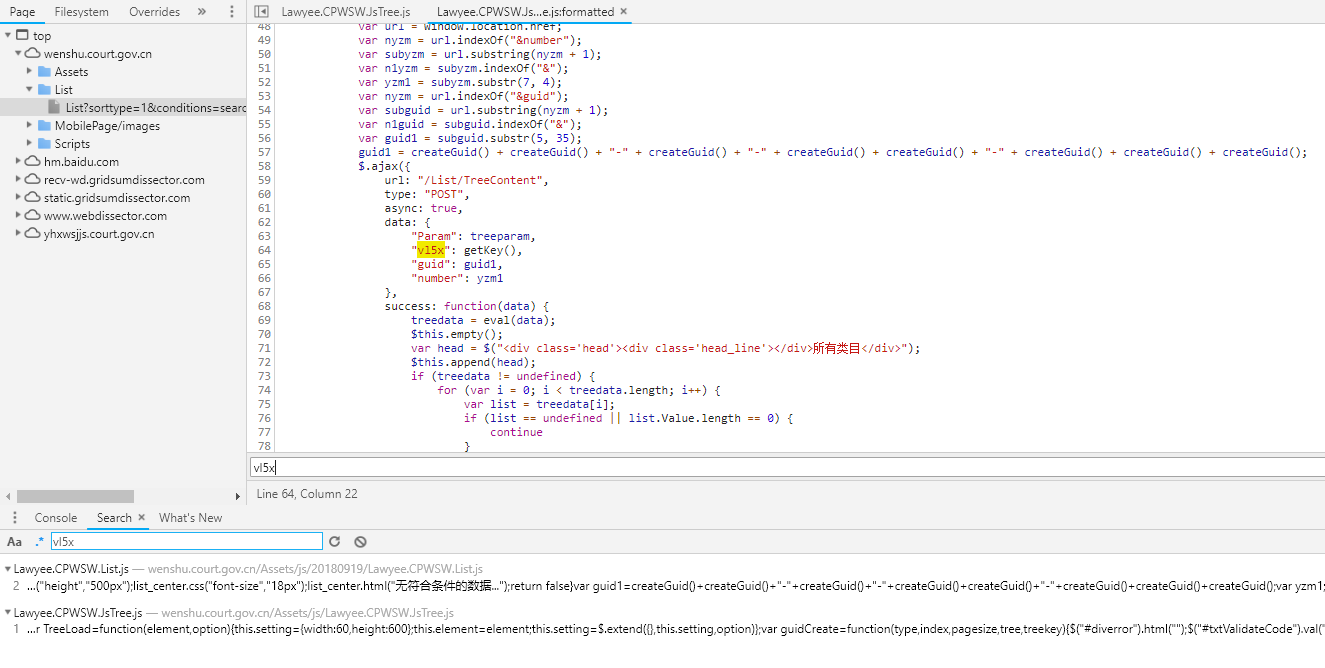Toggle the navigator sidebar panel
The width and height of the screenshot is (1325, 668).
pos(261,11)
